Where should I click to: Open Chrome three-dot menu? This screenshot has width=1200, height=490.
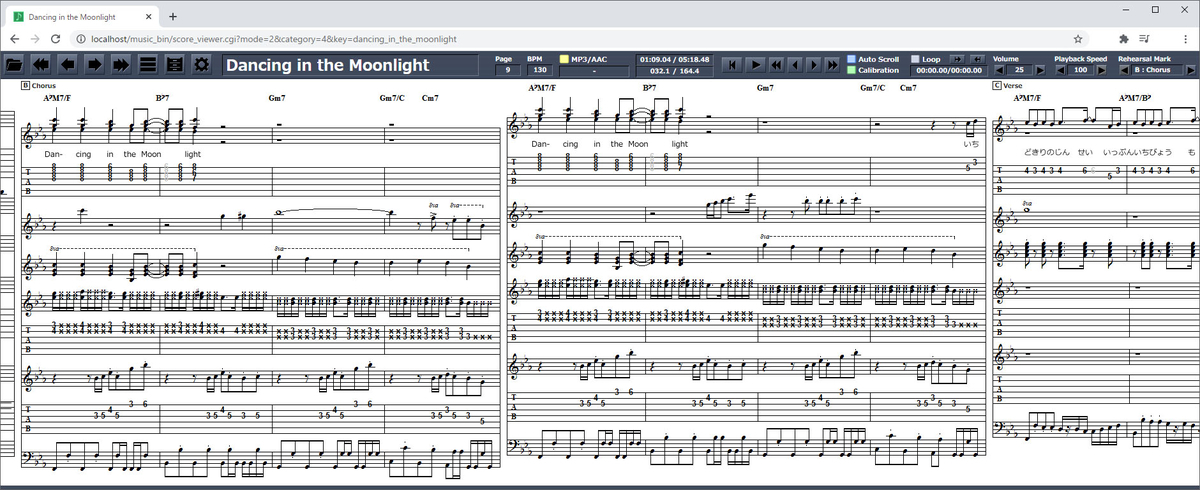[1184, 39]
